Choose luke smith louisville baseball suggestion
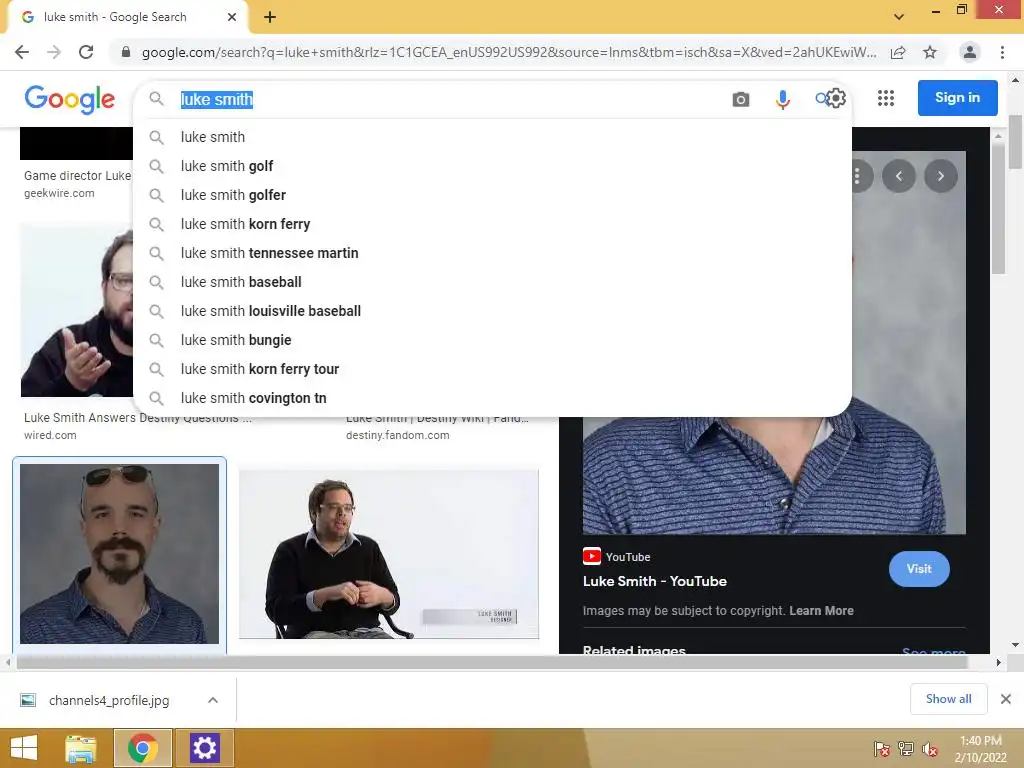Viewport: 1024px width, 768px height. point(492,311)
